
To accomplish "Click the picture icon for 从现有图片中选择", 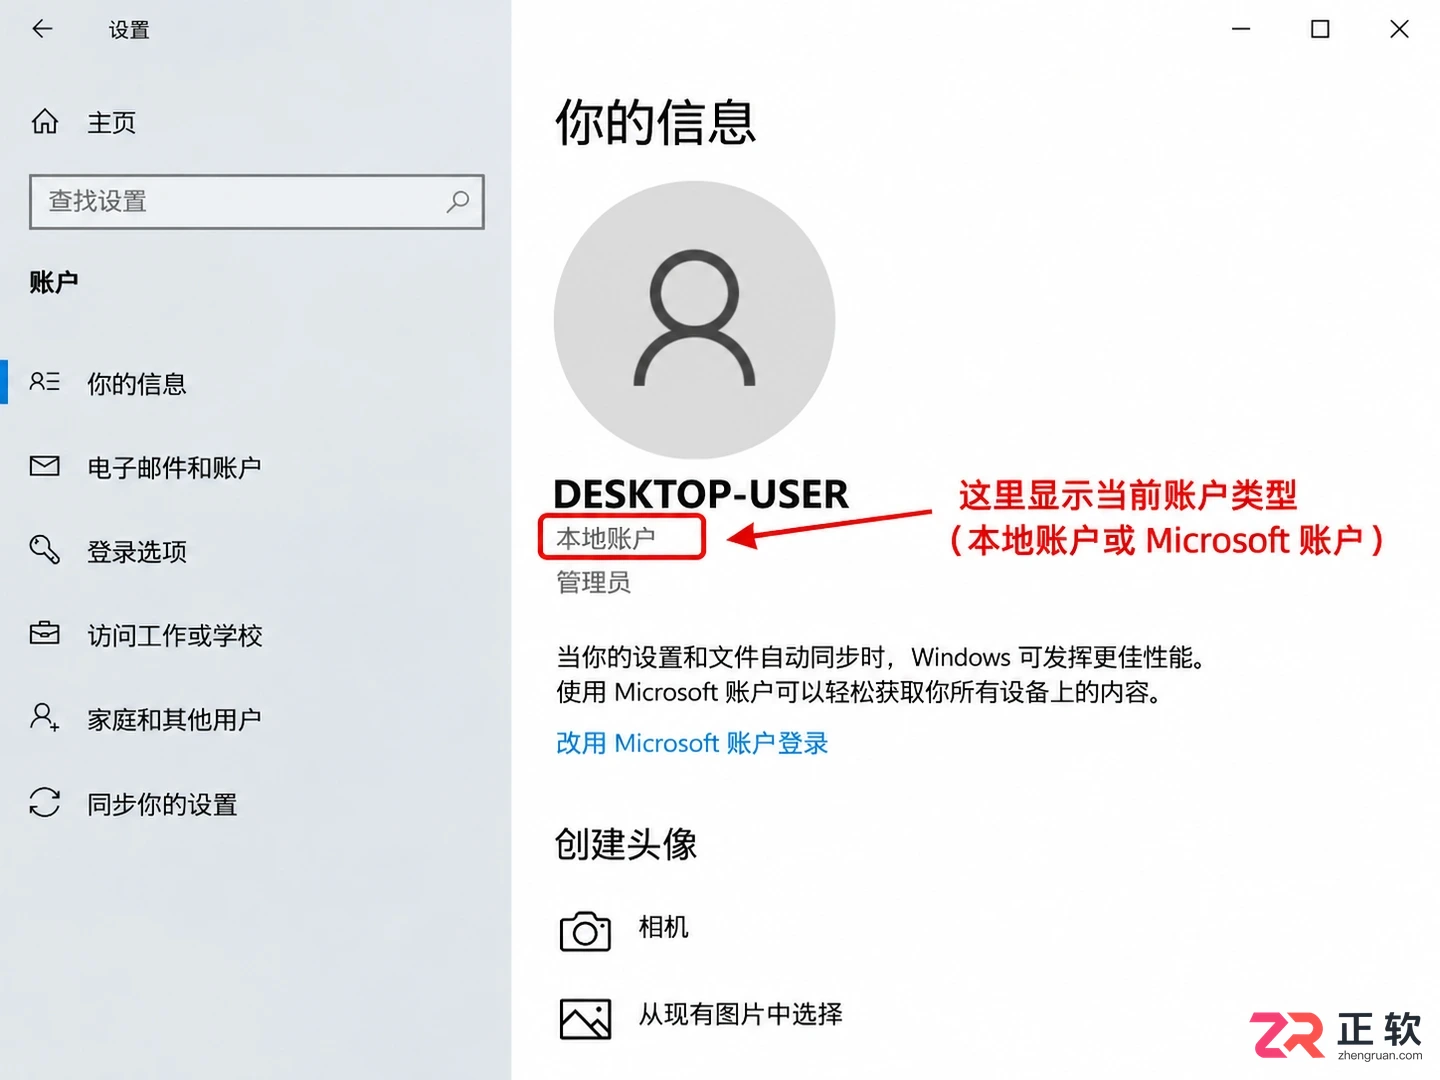I will (x=585, y=1019).
